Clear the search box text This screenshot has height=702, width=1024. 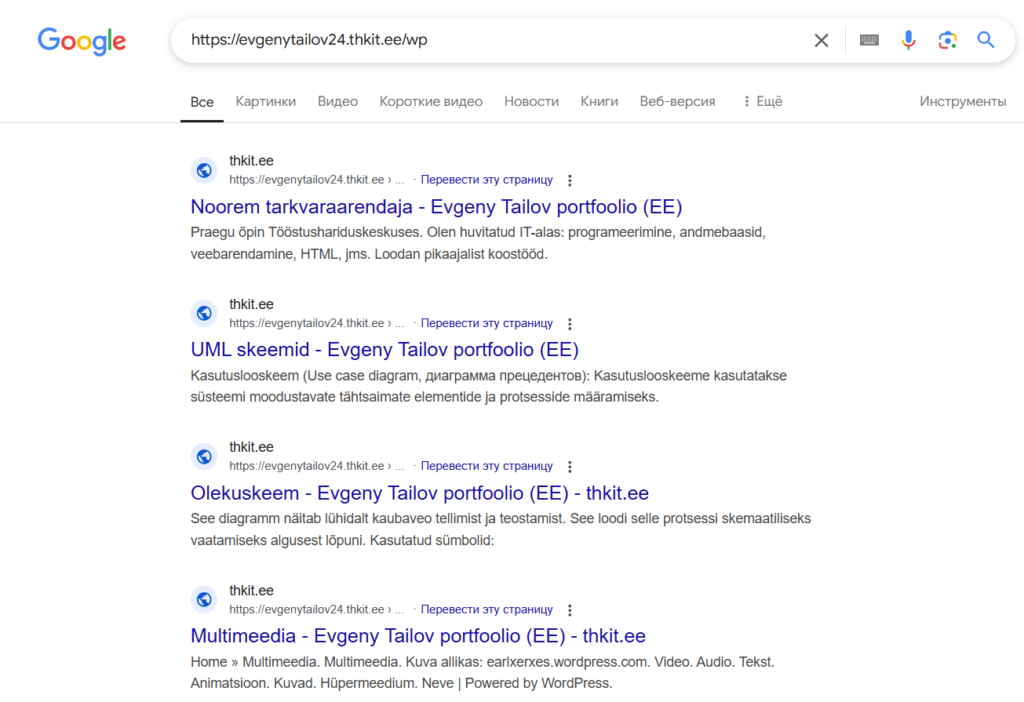tap(821, 40)
